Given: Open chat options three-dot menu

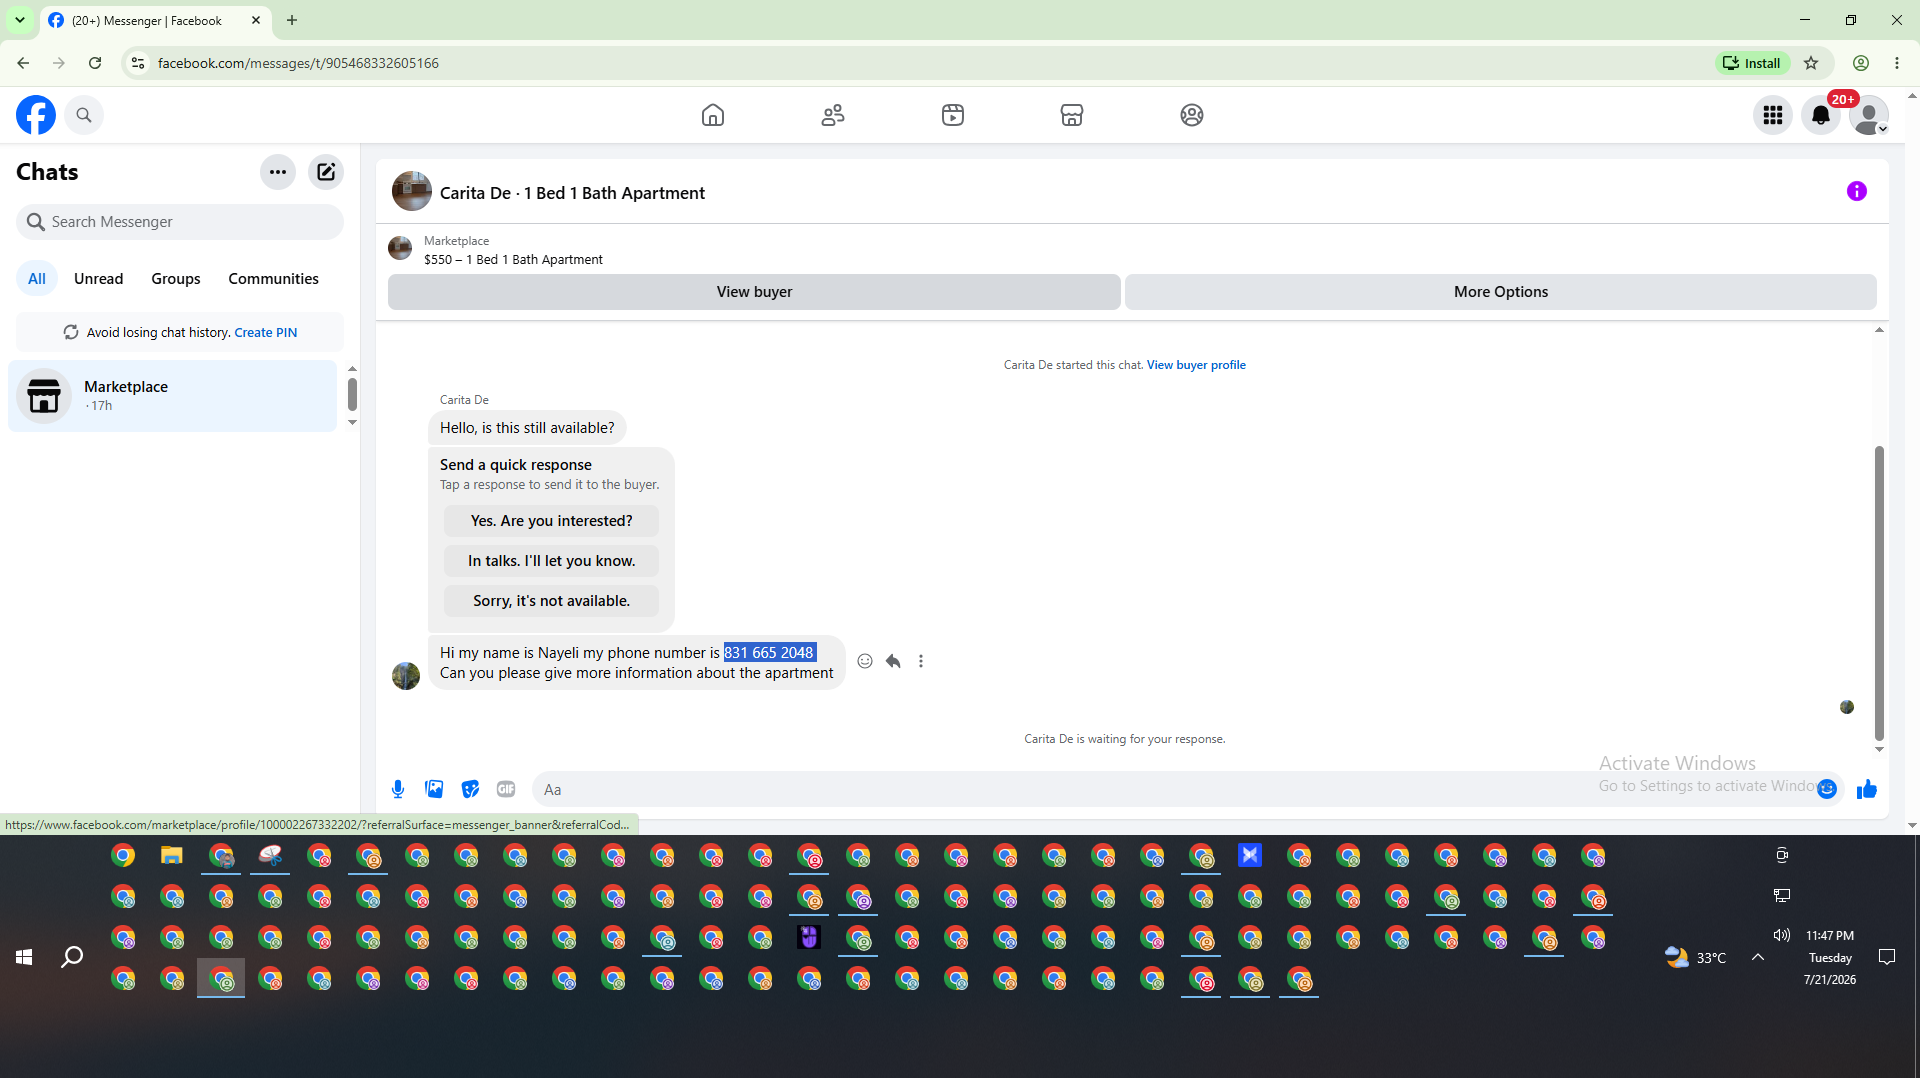Looking at the screenshot, I should pyautogui.click(x=278, y=172).
